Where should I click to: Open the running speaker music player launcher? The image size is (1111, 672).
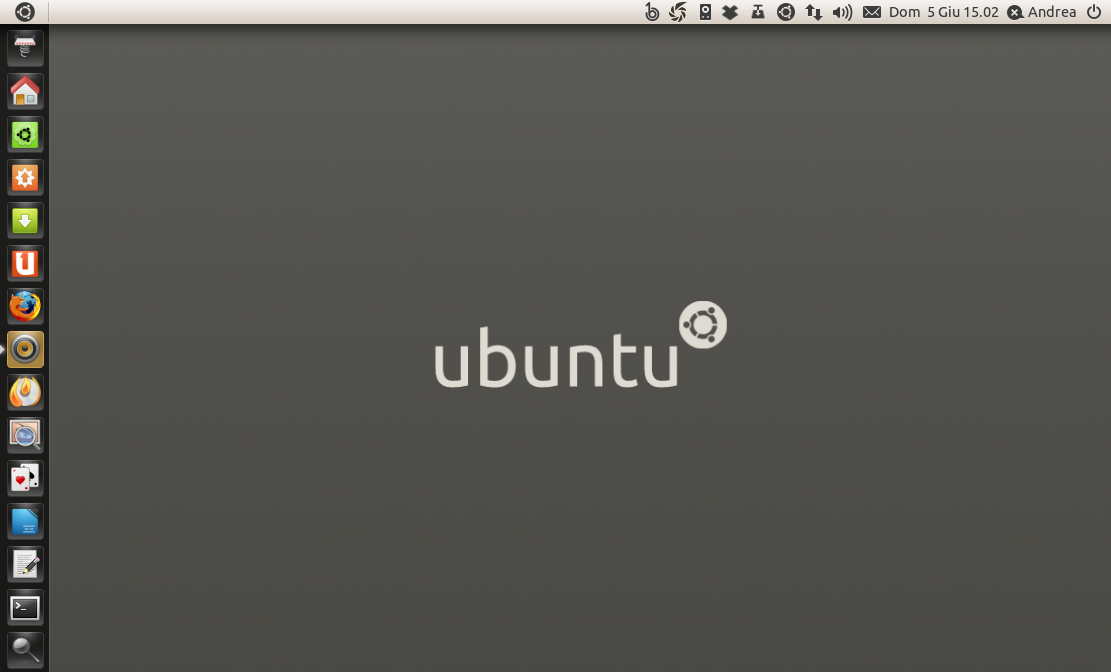click(26, 349)
